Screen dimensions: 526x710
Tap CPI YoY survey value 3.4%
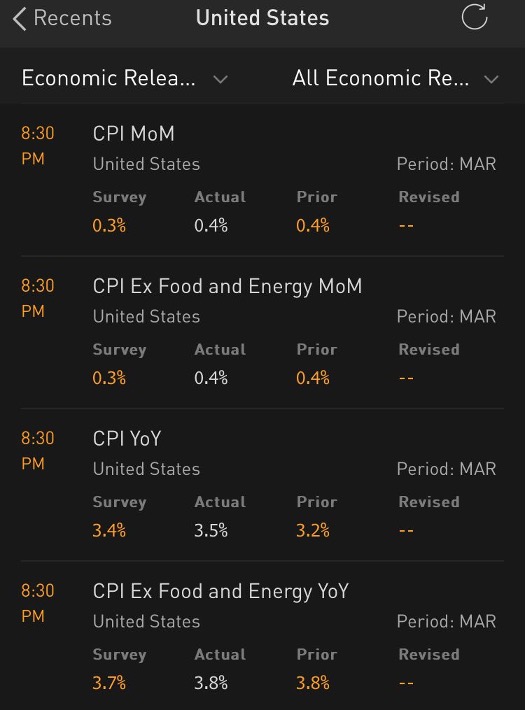click(109, 530)
